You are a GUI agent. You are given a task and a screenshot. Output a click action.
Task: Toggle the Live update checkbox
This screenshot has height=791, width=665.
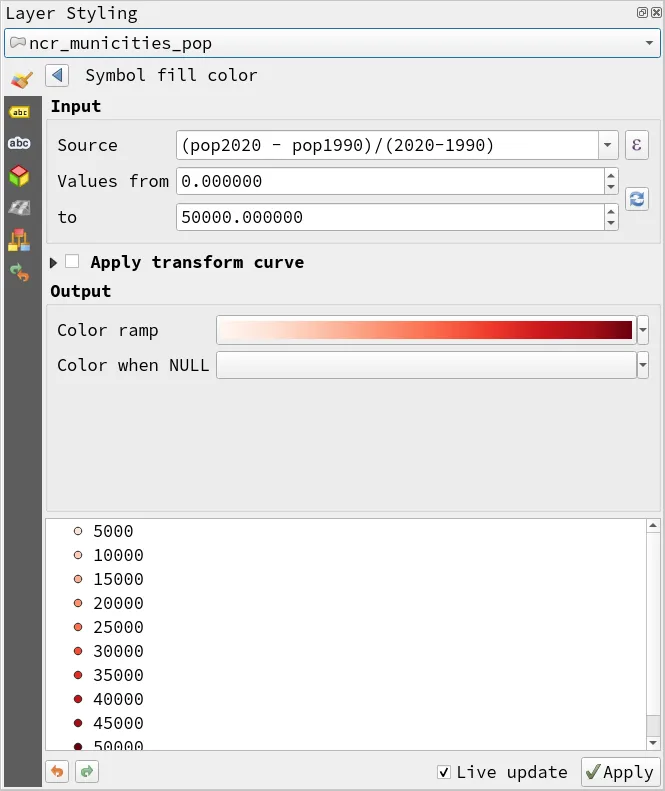point(444,772)
